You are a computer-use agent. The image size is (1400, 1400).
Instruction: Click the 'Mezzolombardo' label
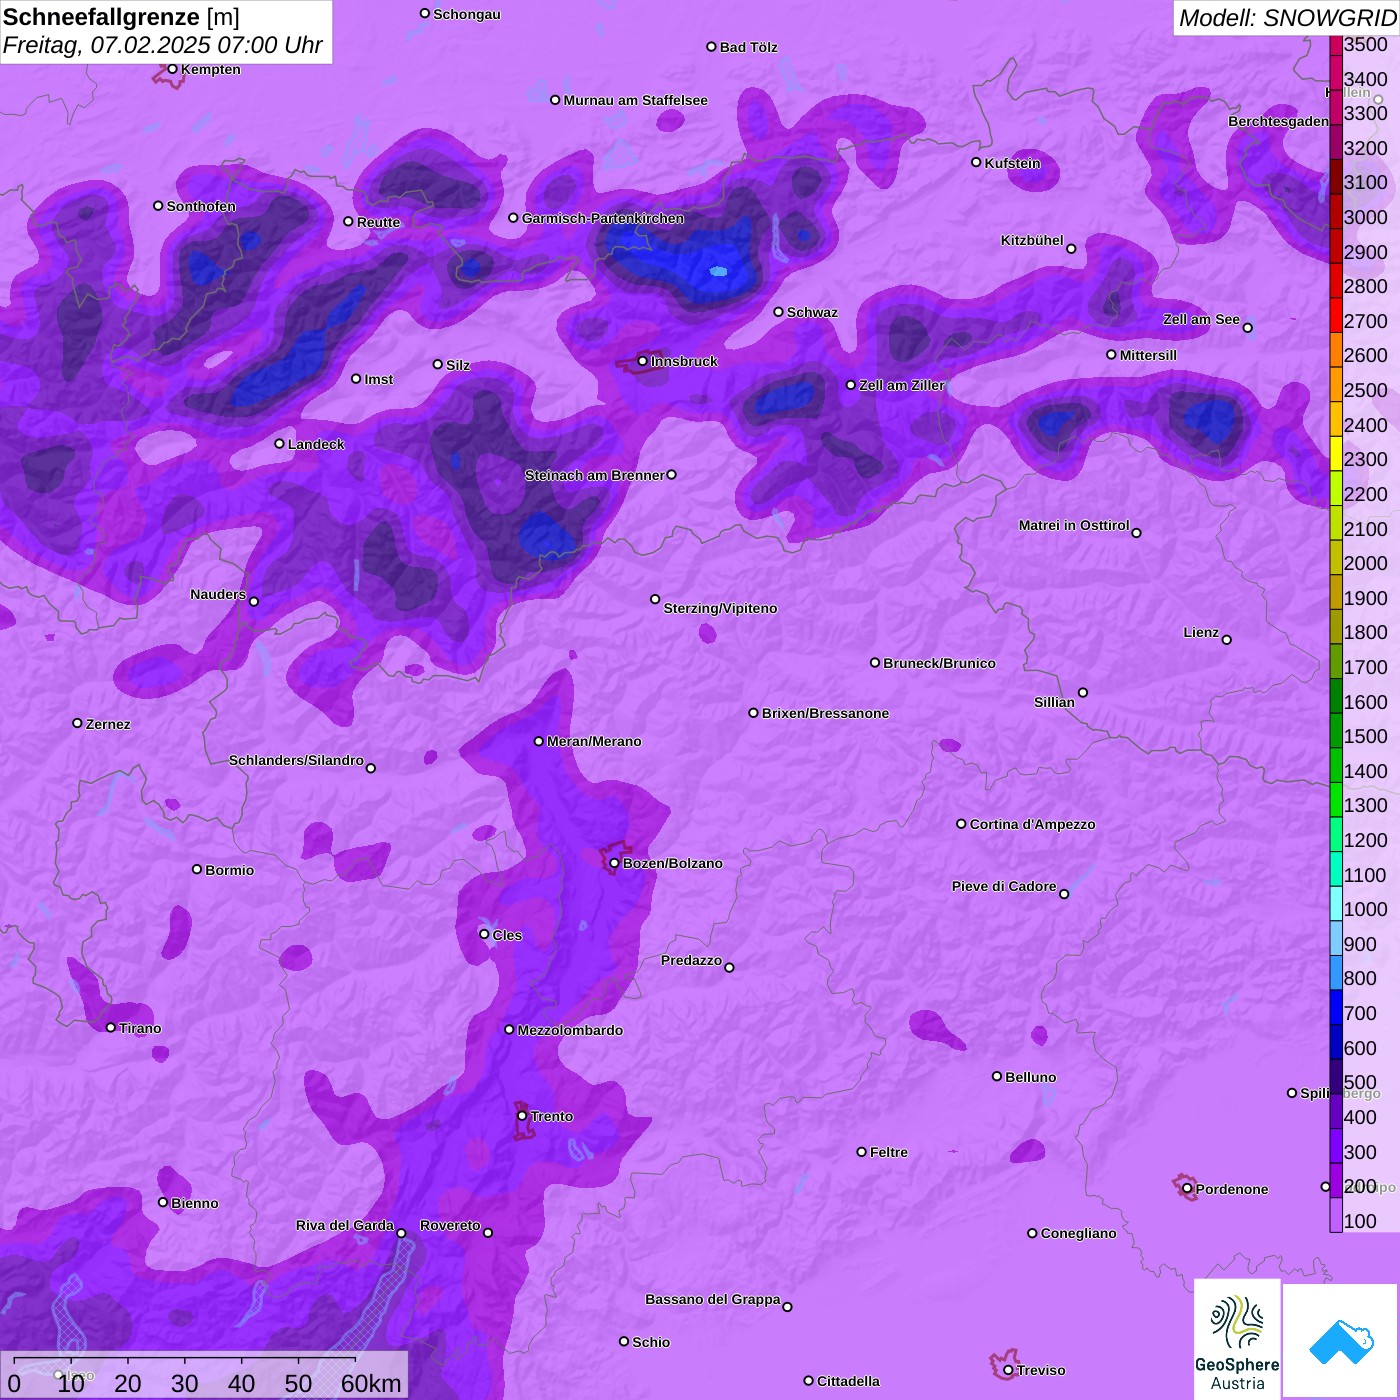point(570,1030)
